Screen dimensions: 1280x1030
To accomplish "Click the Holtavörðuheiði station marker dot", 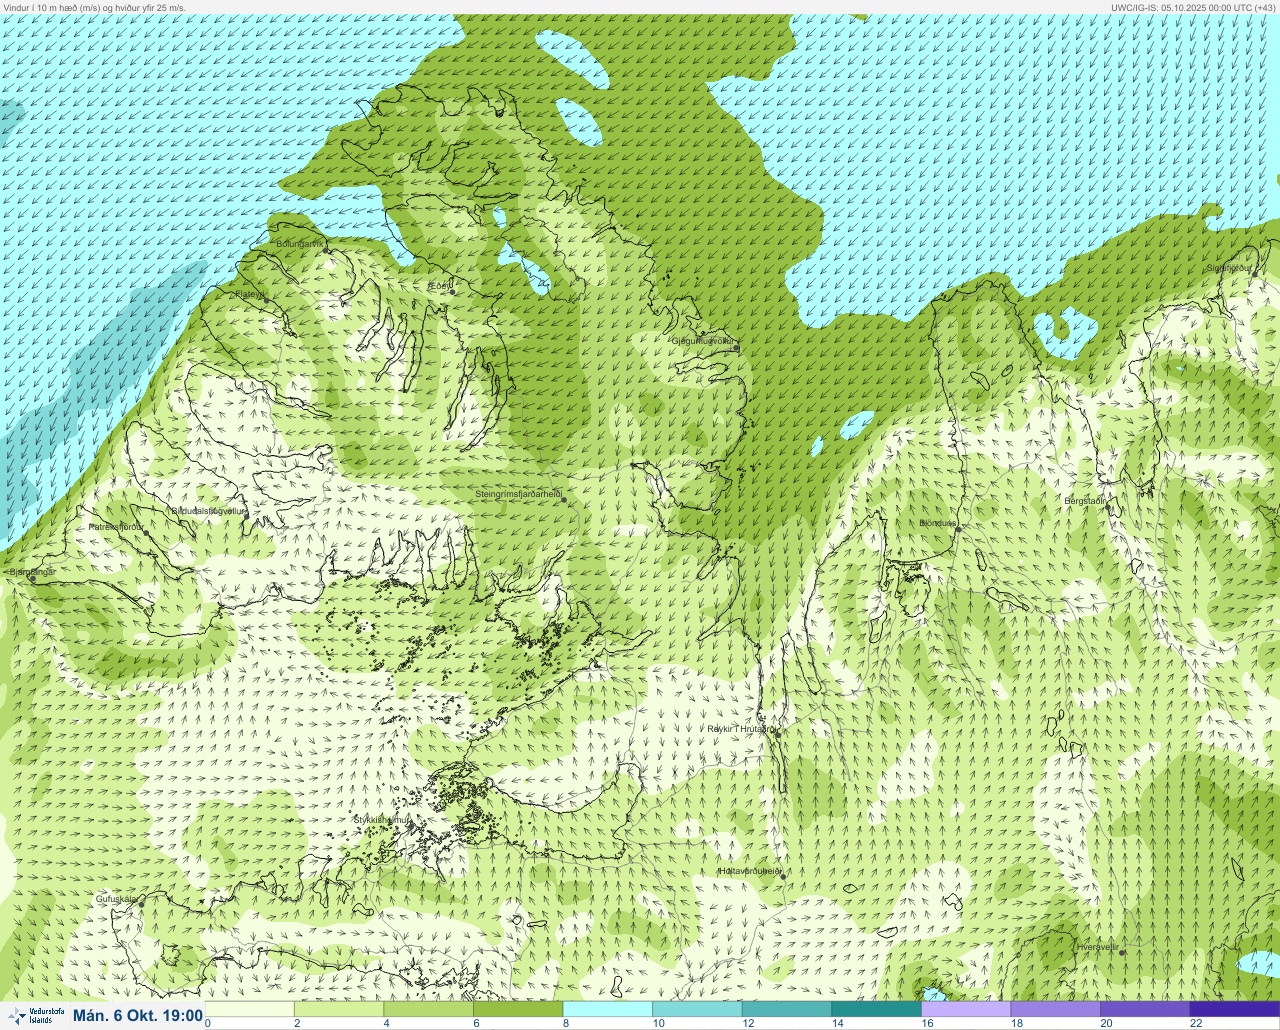I will (783, 877).
